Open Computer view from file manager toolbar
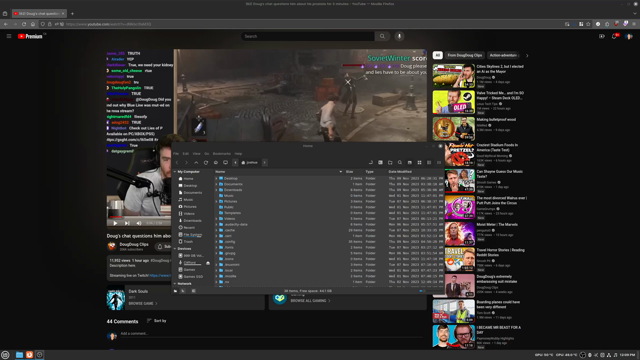 [225, 162]
